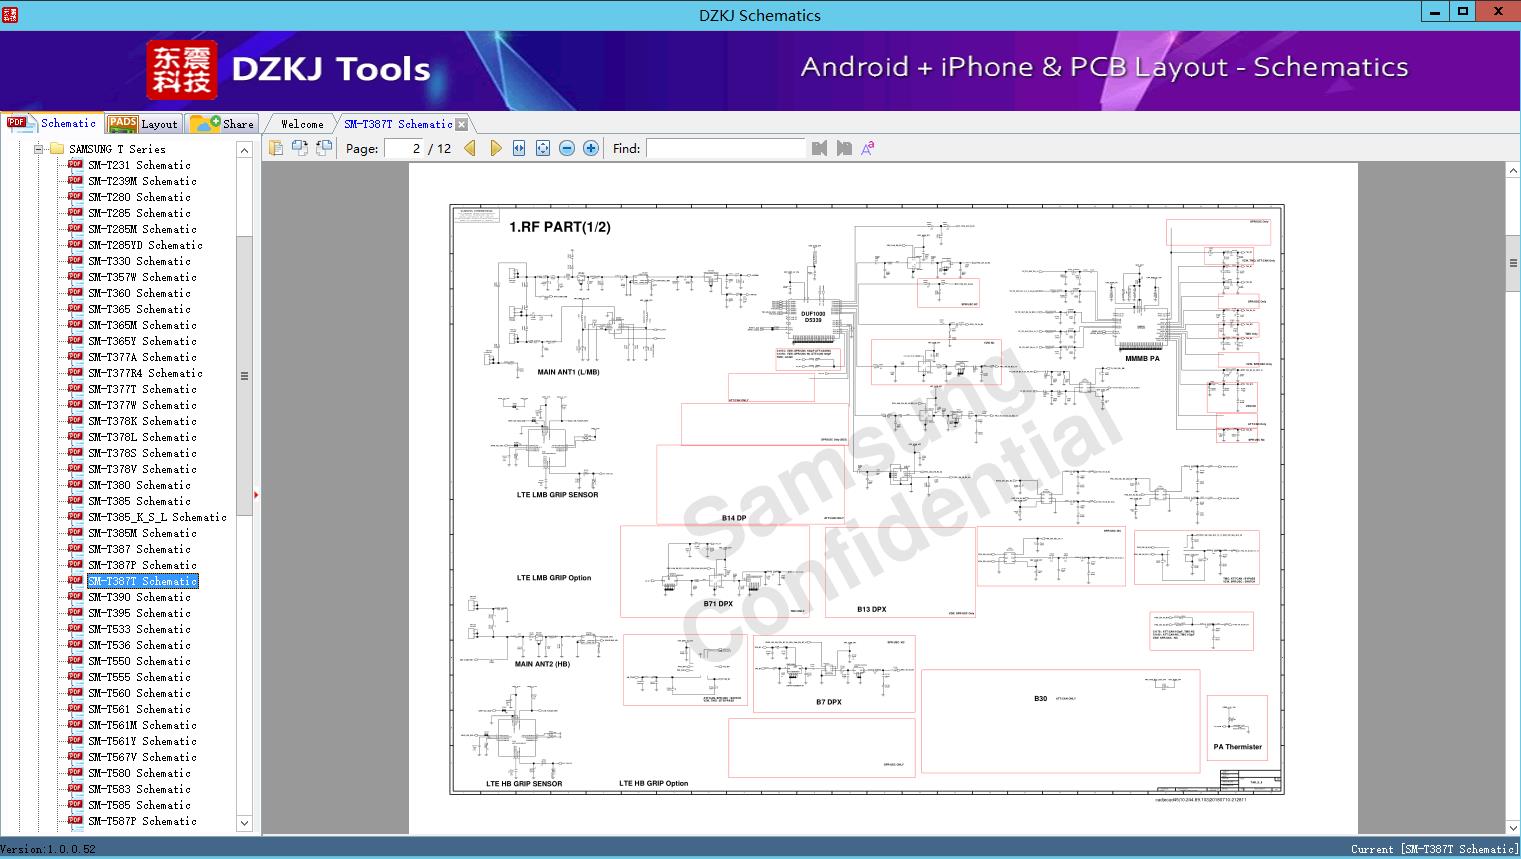Open the Share tab
This screenshot has width=1521, height=859.
point(223,124)
